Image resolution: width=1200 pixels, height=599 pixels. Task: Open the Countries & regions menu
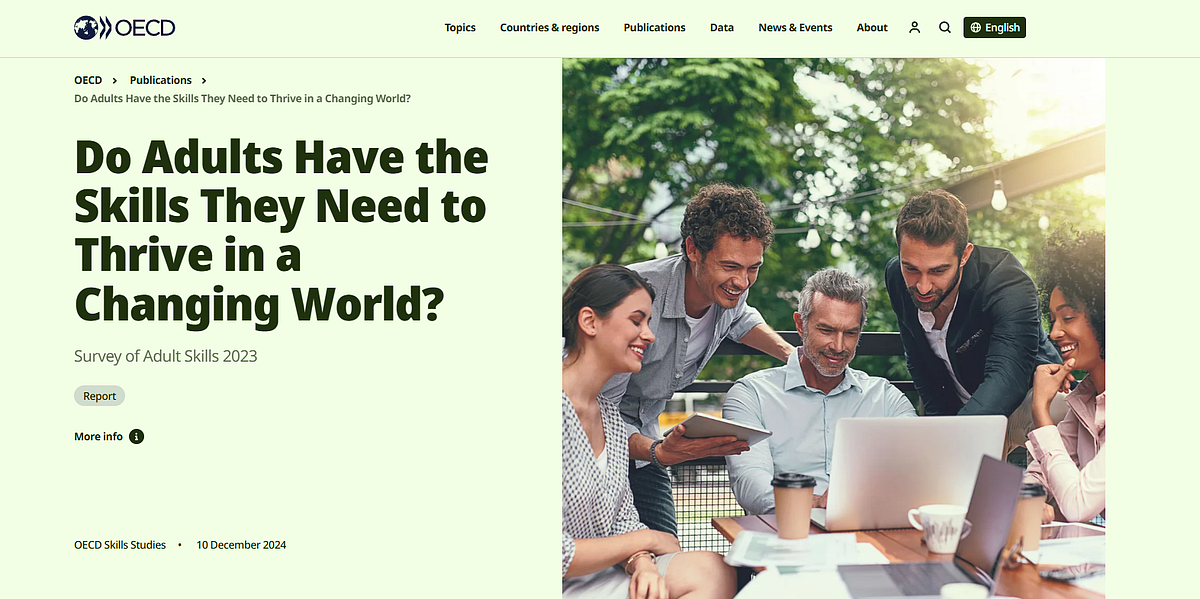tap(550, 28)
